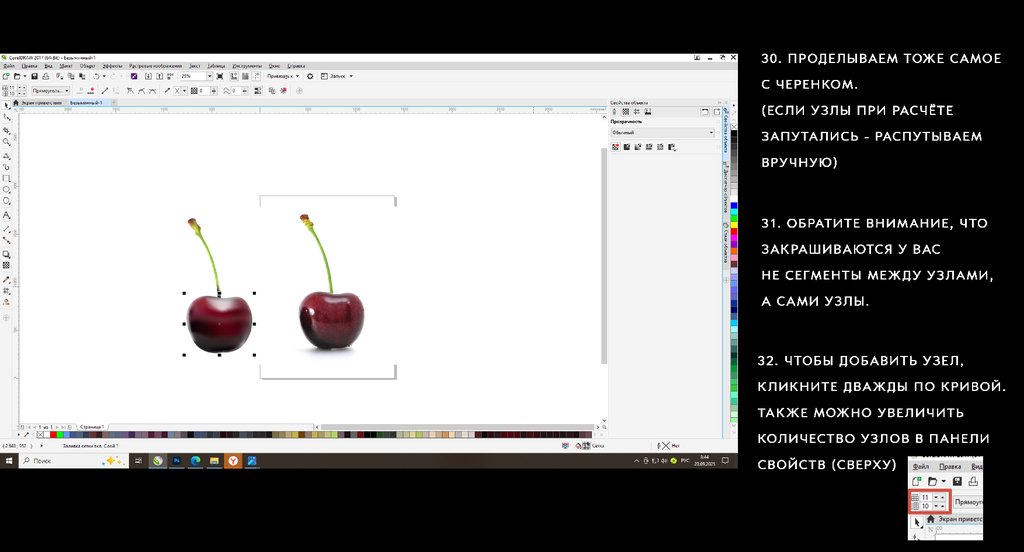
Task: Select the Polygon tool
Action: [x=7, y=201]
